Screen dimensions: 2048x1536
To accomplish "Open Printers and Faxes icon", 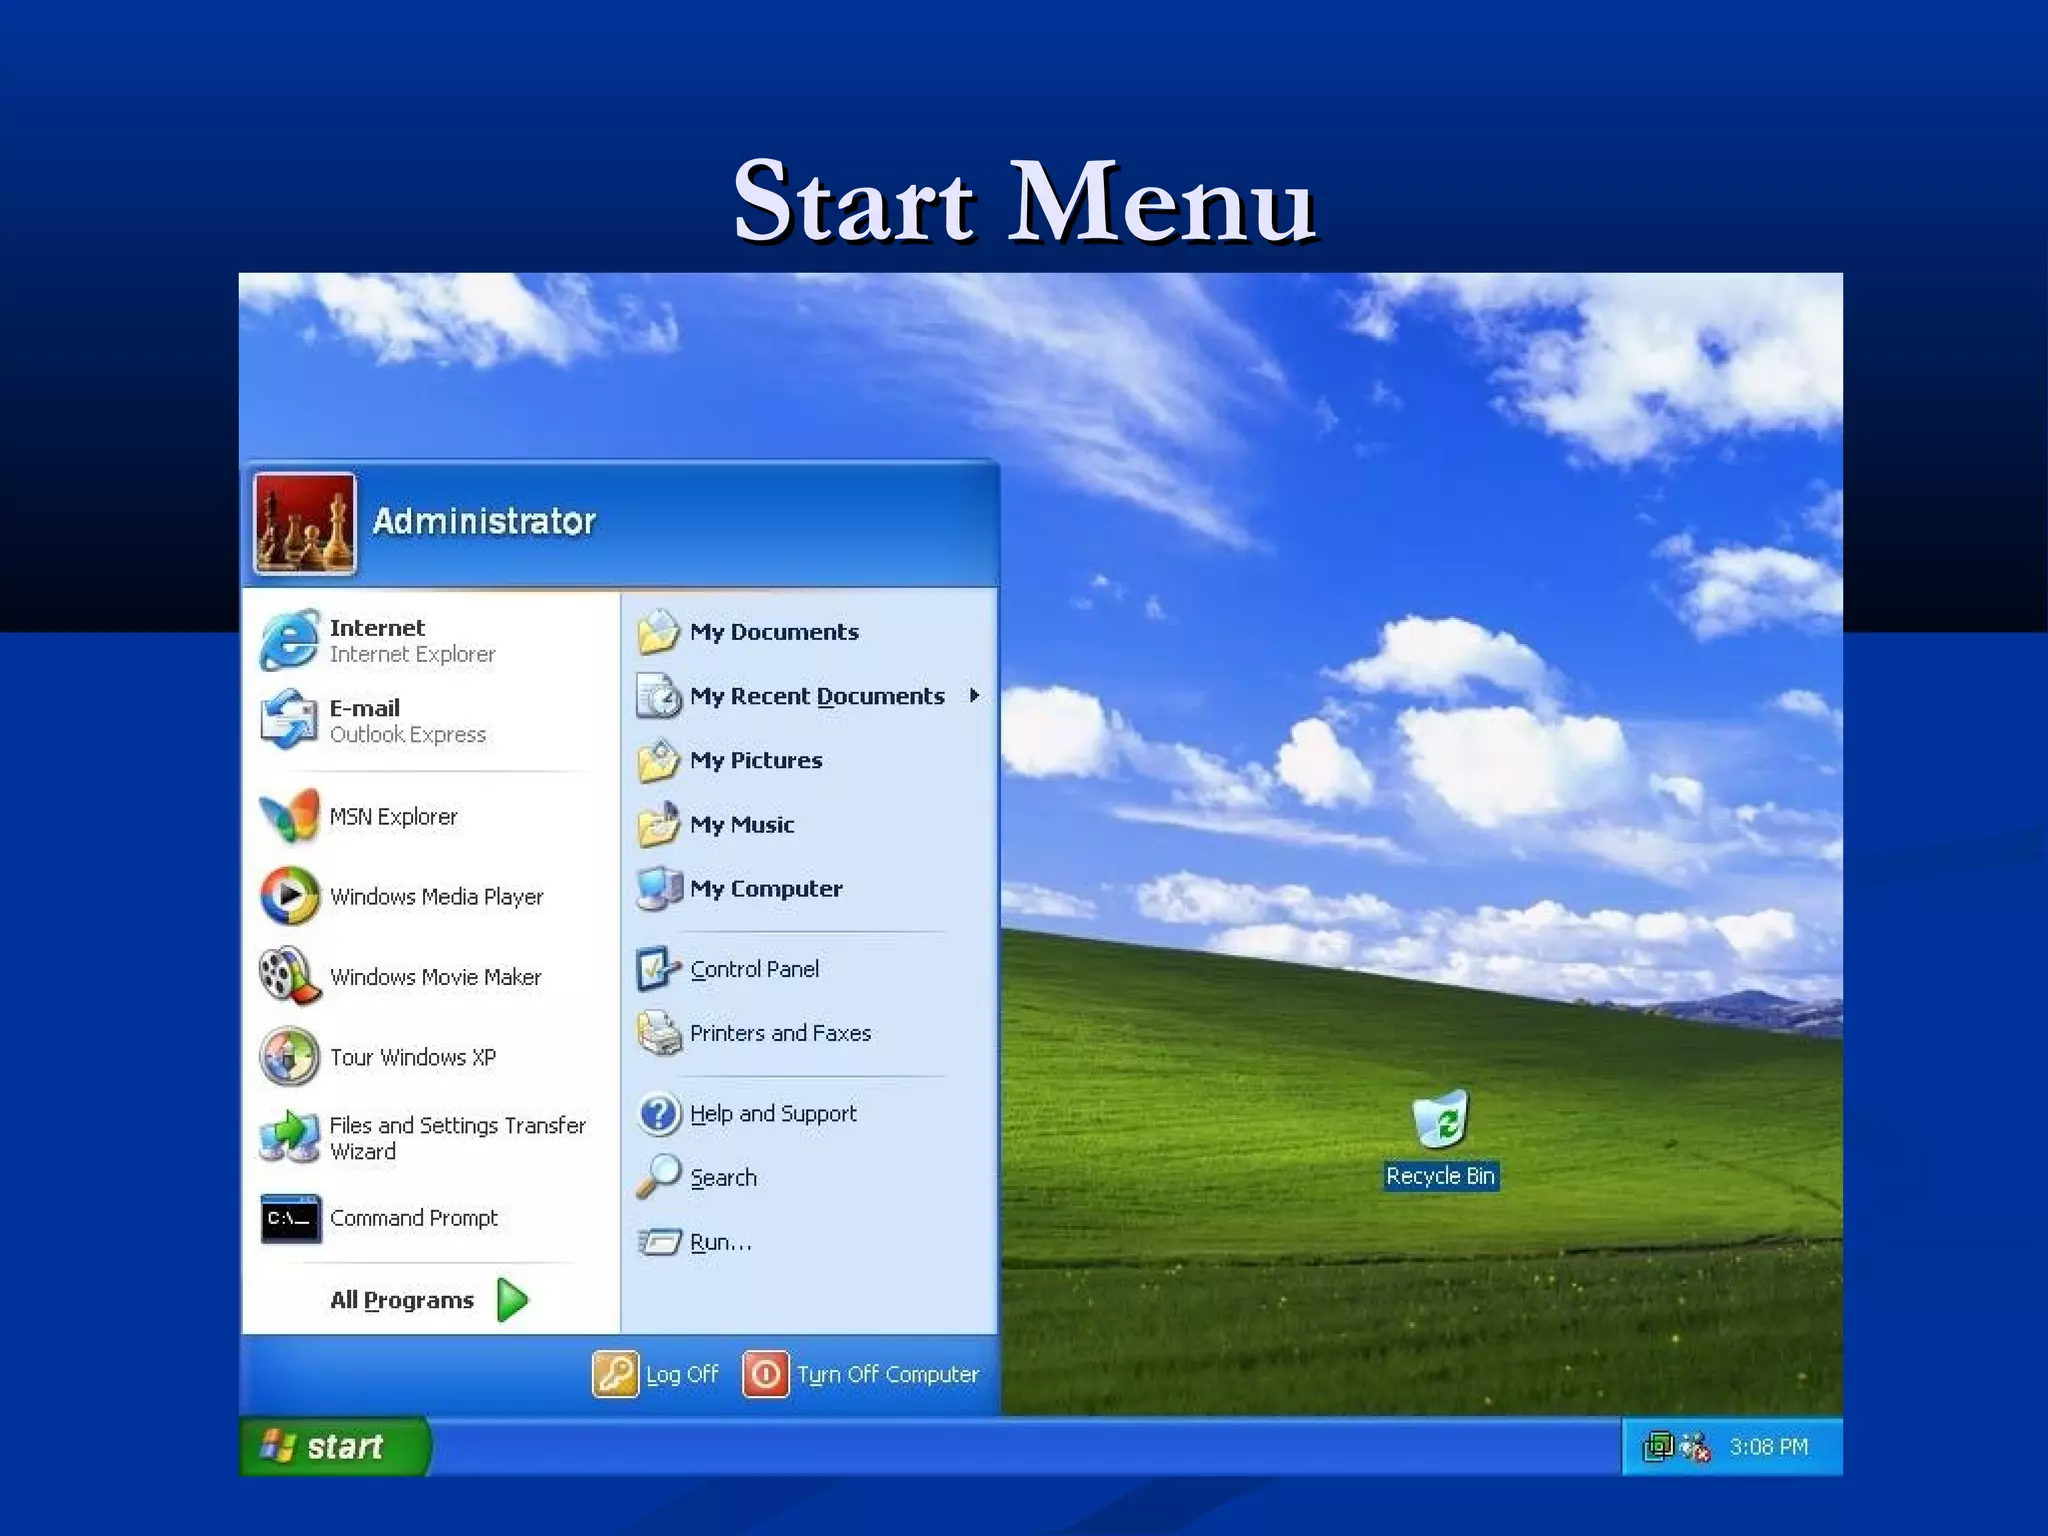I will point(659,1033).
